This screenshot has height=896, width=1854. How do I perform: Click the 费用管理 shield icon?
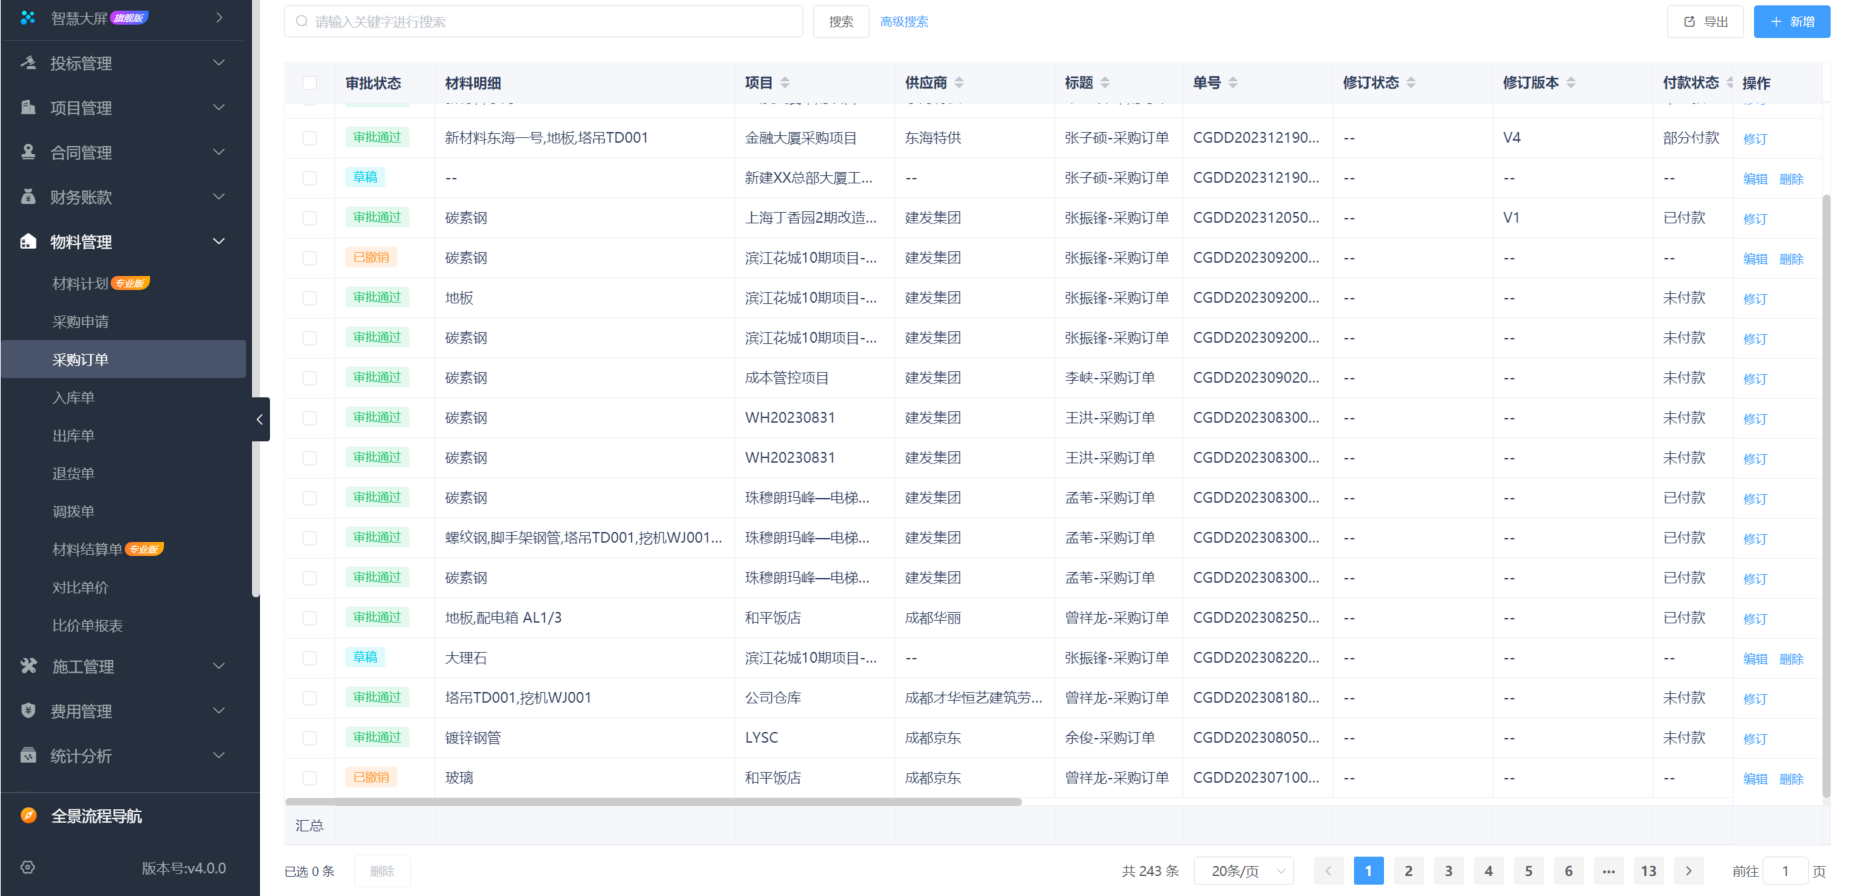coord(28,711)
